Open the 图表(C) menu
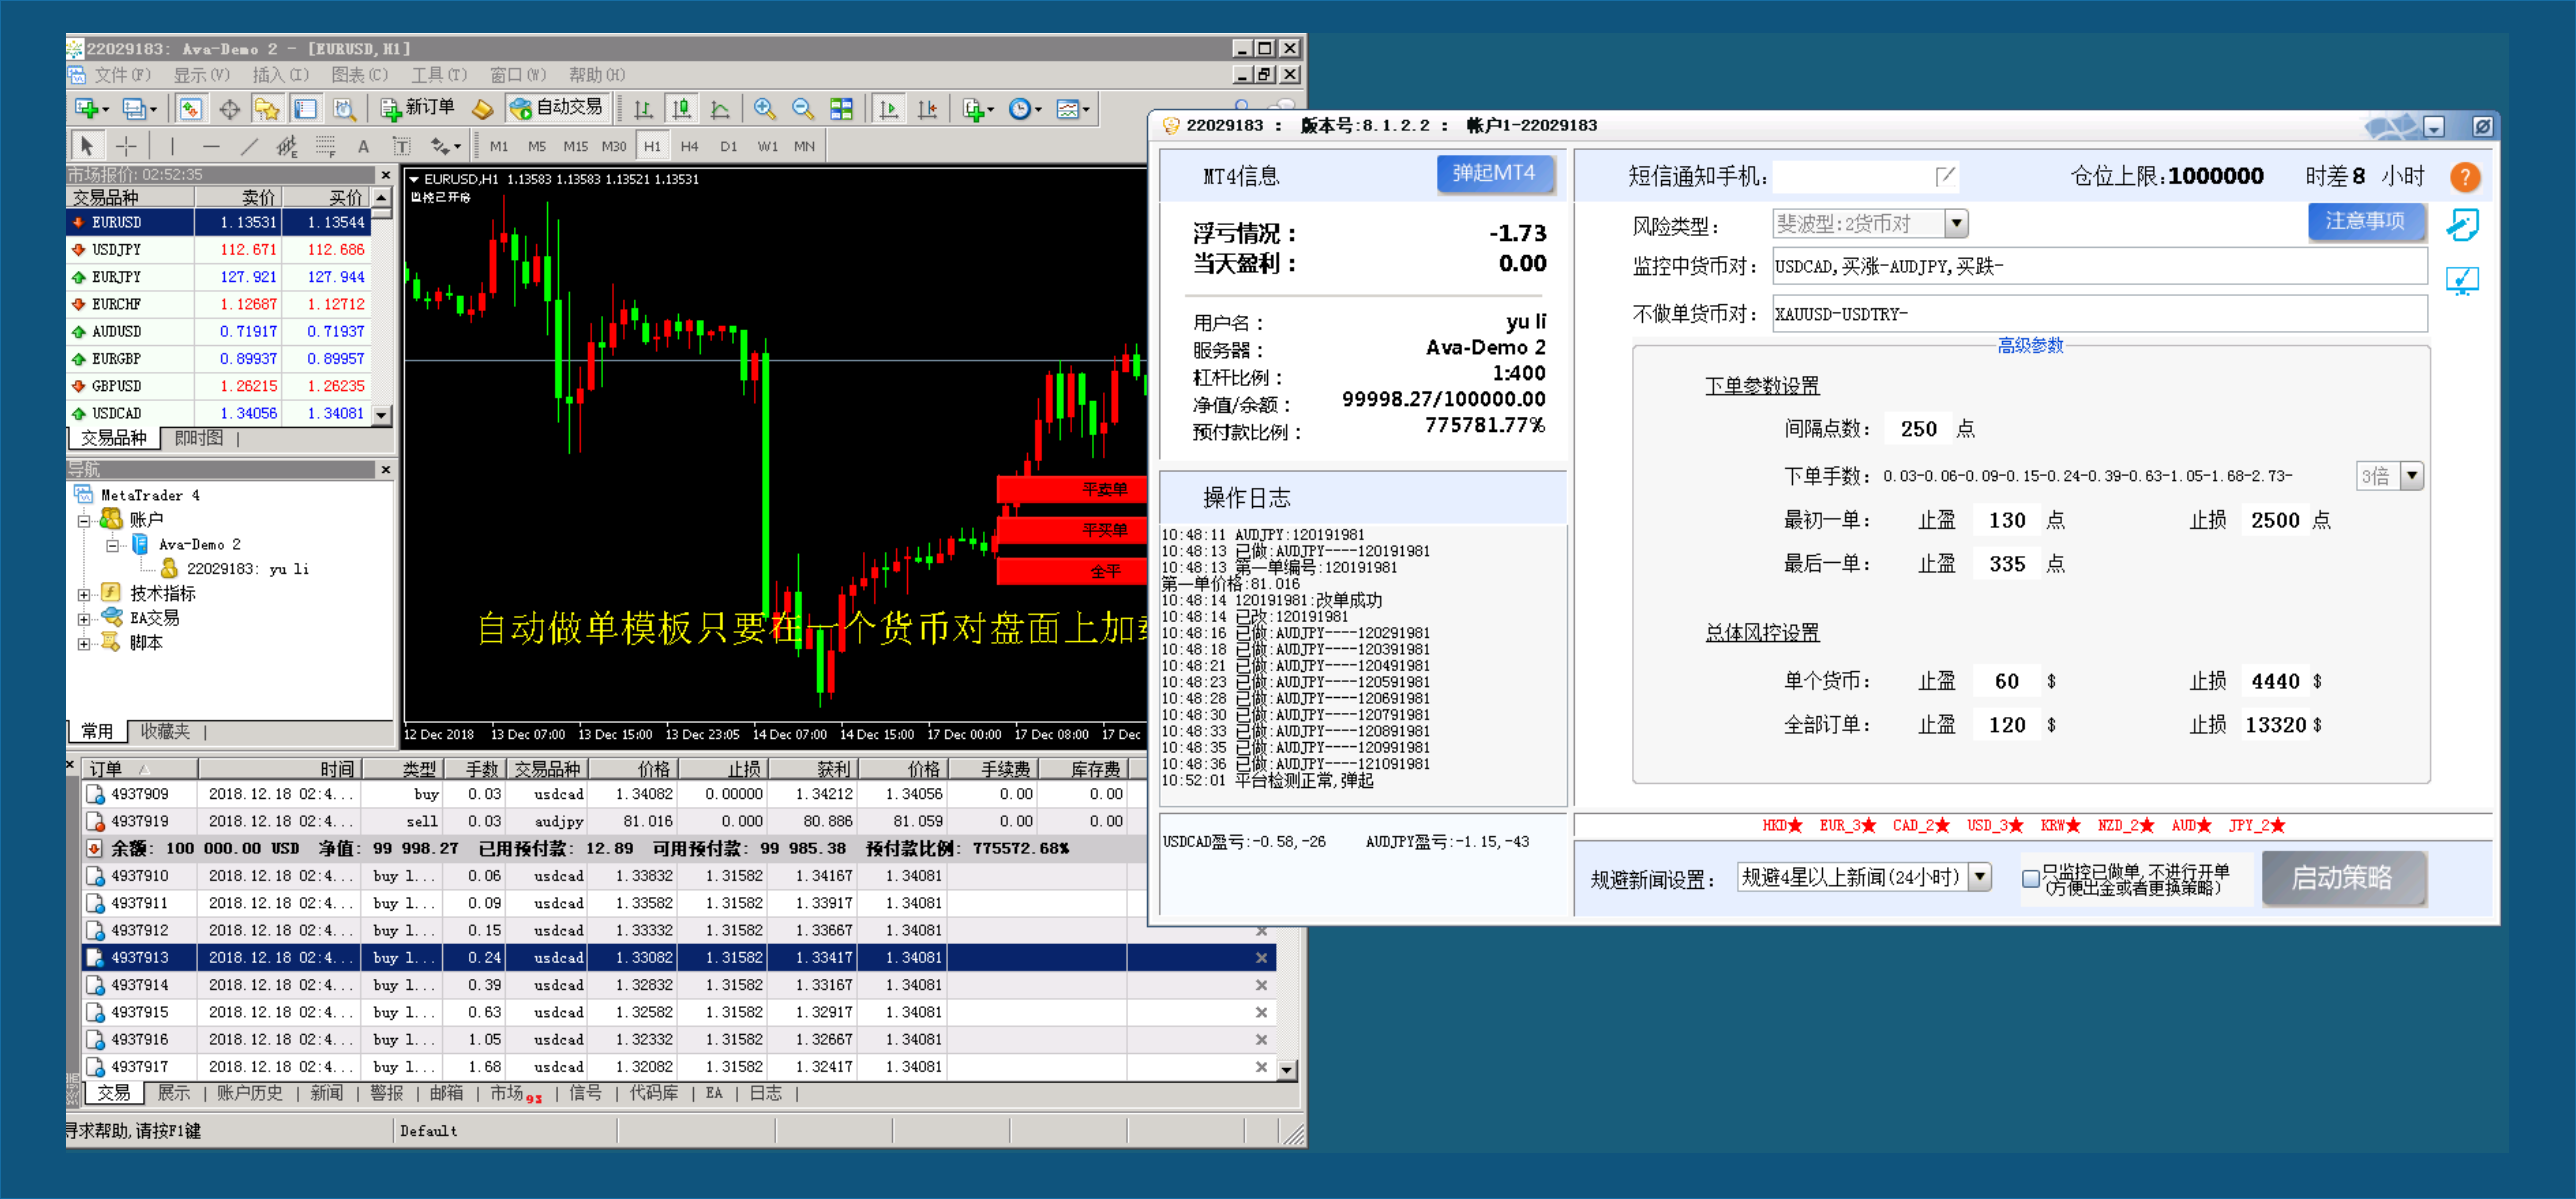 (x=359, y=75)
